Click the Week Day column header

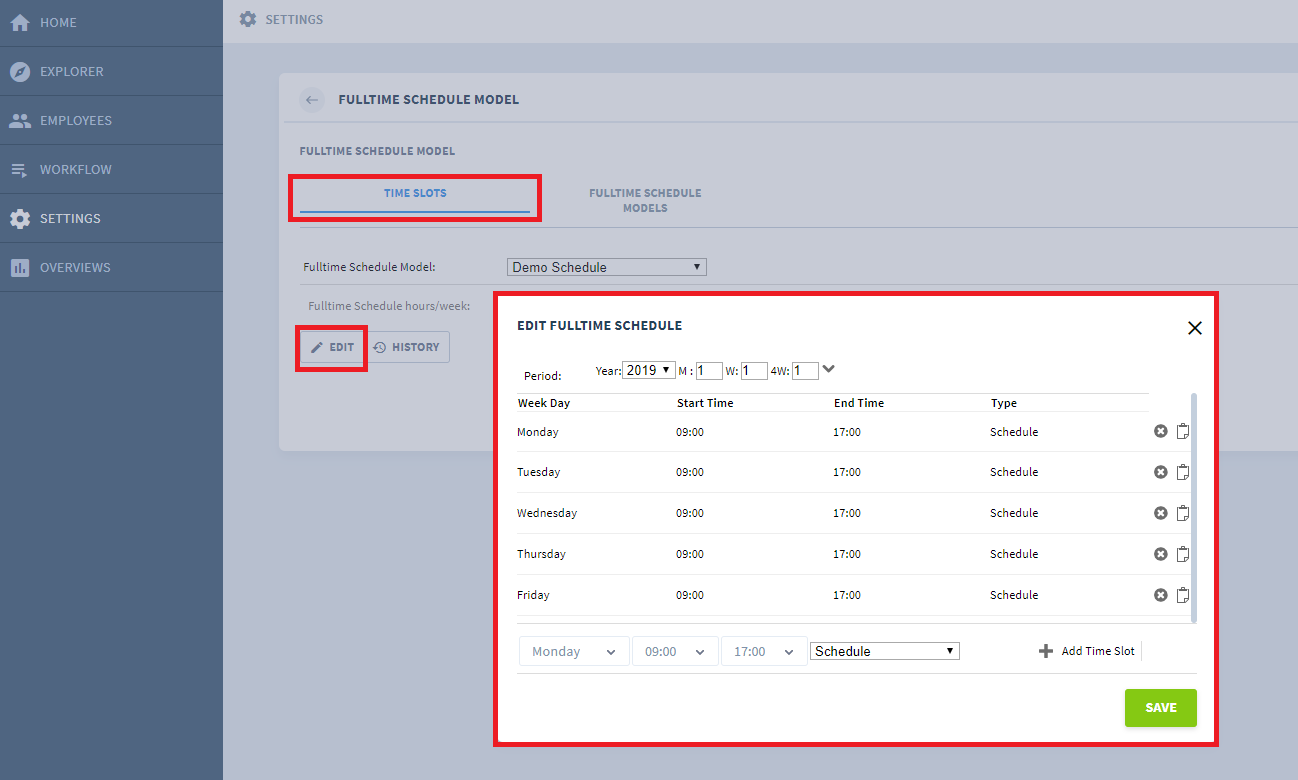click(544, 403)
